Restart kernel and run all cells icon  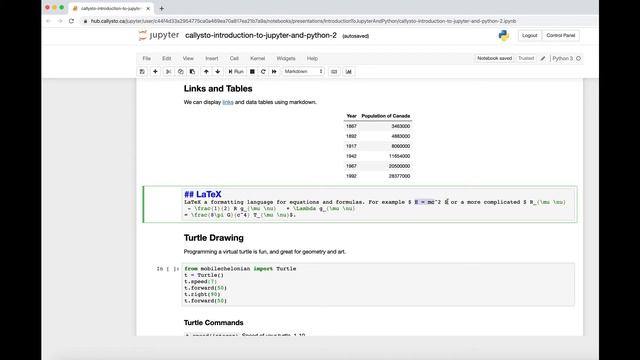[x=274, y=72]
